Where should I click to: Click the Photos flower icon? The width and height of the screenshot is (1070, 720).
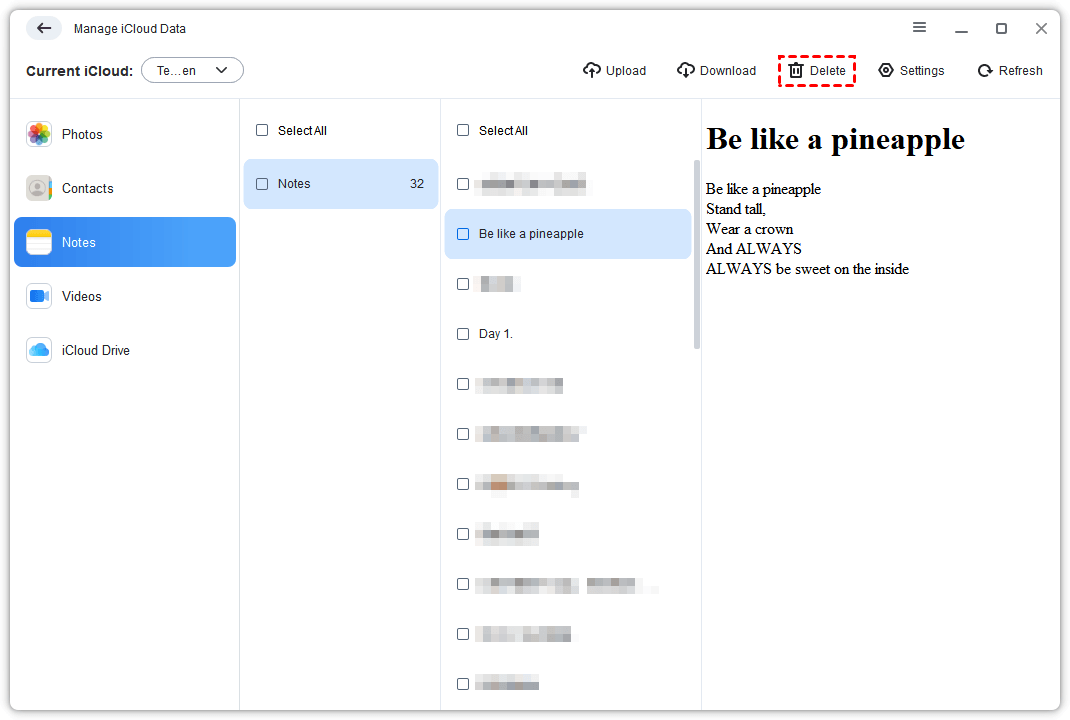(39, 134)
